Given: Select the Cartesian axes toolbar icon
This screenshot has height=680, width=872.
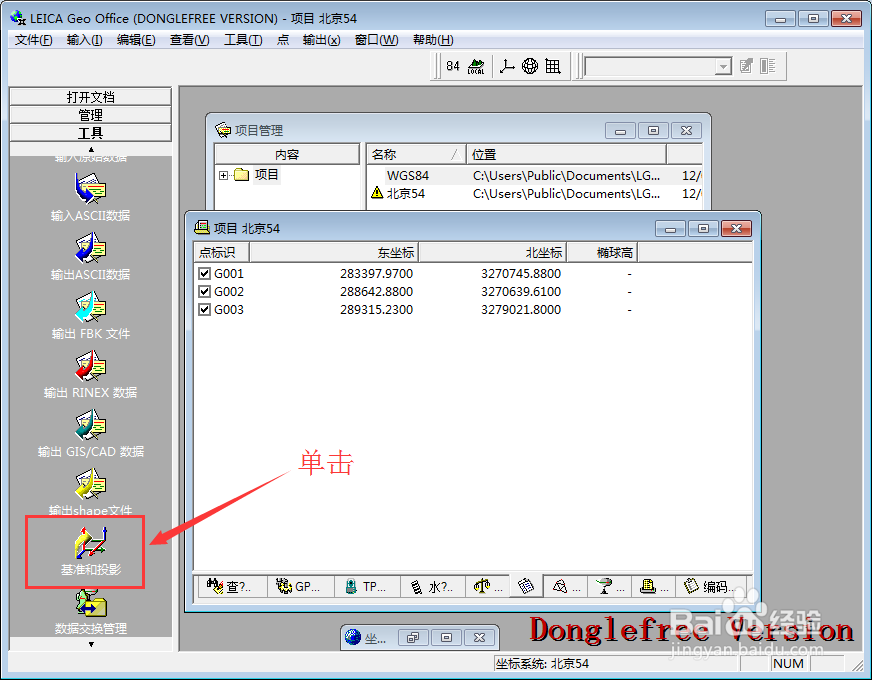Looking at the screenshot, I should tap(507, 66).
